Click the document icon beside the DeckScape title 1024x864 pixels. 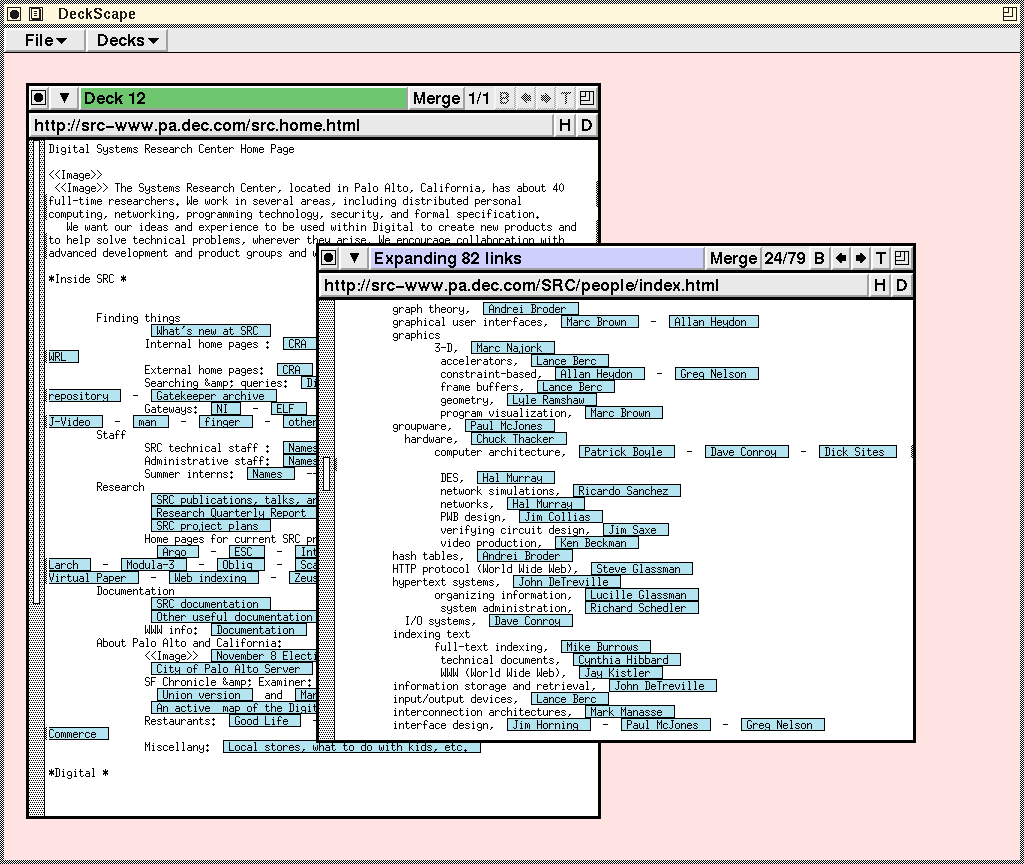[36, 14]
